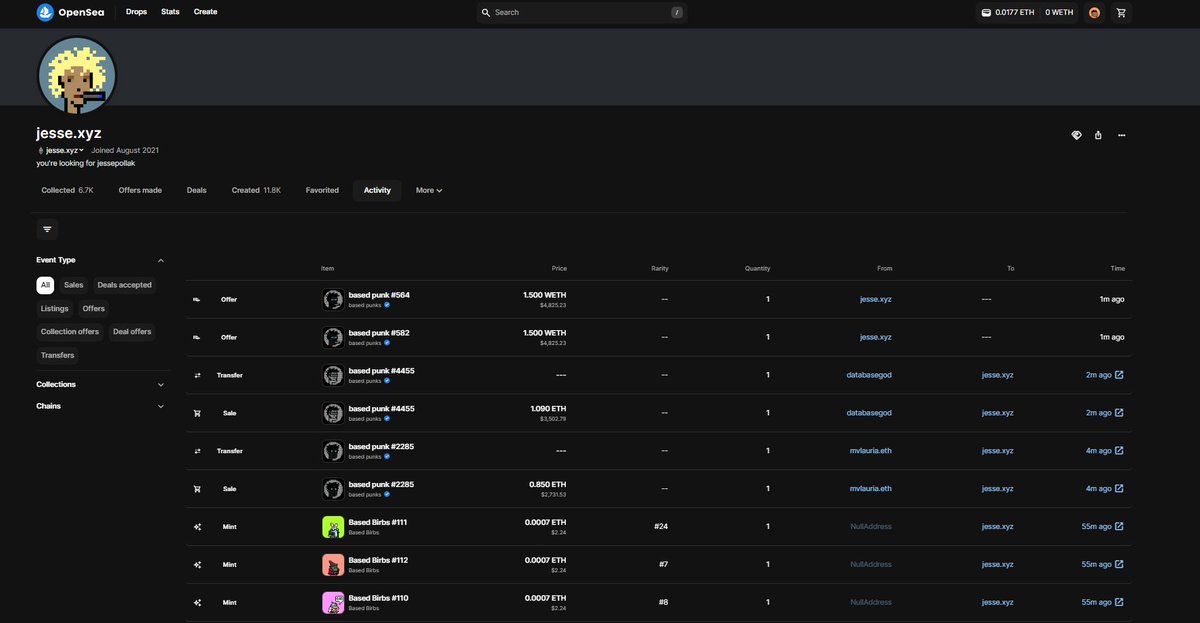The width and height of the screenshot is (1200, 623).
Task: Click the 1.090 ETH sale price
Action: (x=548, y=408)
